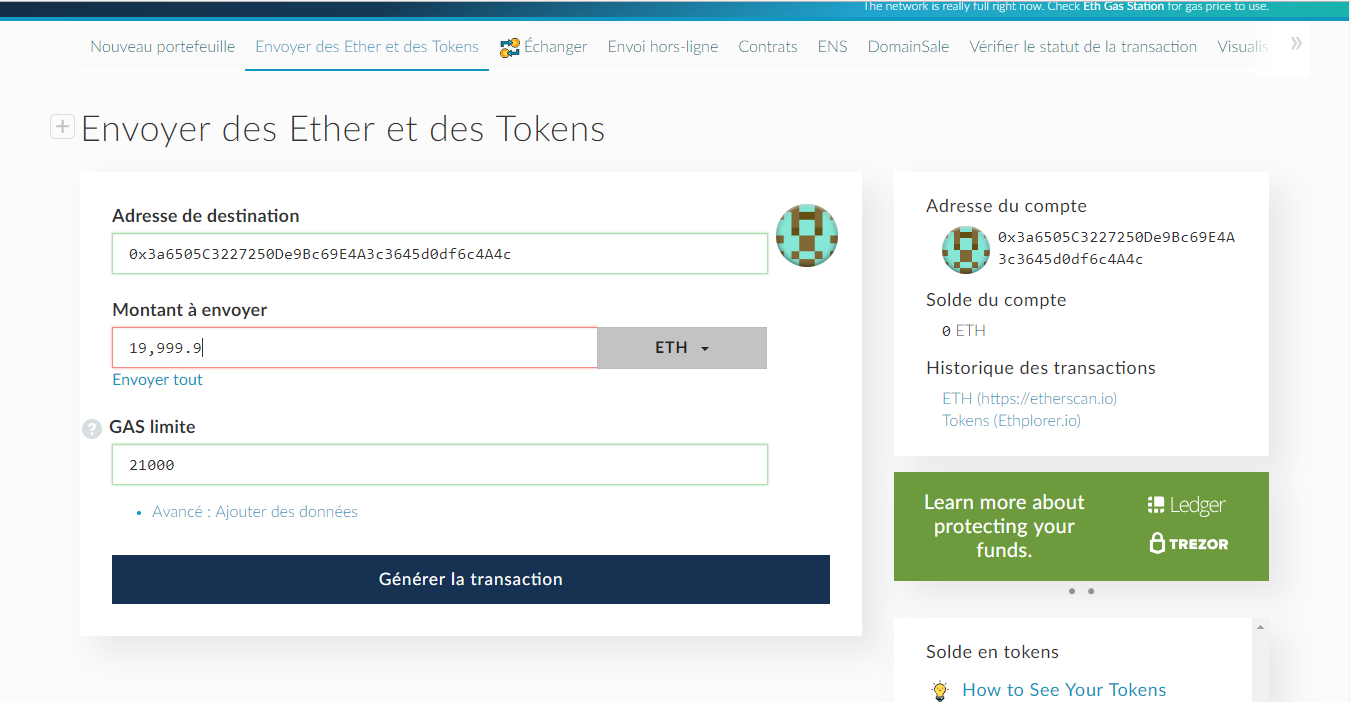The width and height of the screenshot is (1350, 702).
Task: Click the token panel scrollbar up arrow
Action: coord(1260,627)
